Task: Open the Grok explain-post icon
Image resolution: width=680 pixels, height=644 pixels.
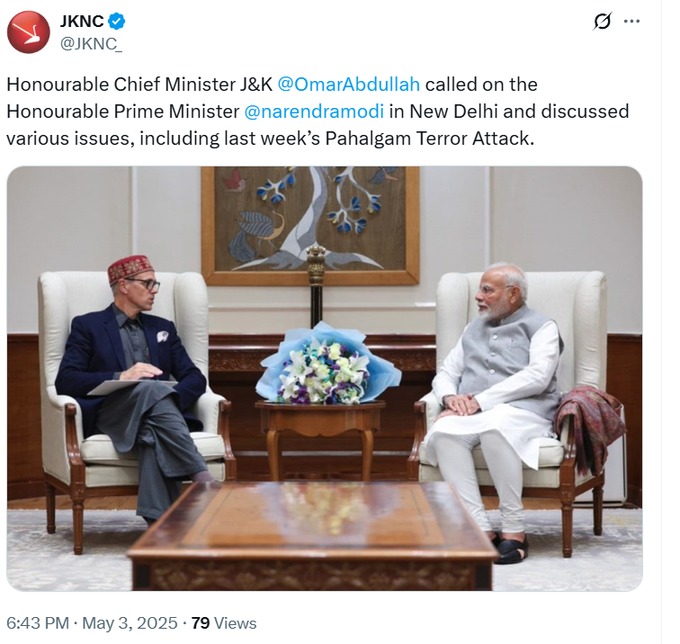Action: click(x=602, y=21)
